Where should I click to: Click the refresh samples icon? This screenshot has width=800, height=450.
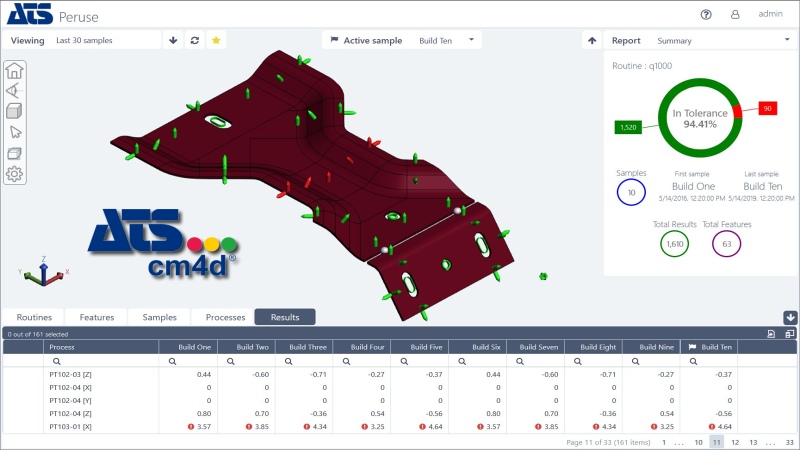(194, 41)
